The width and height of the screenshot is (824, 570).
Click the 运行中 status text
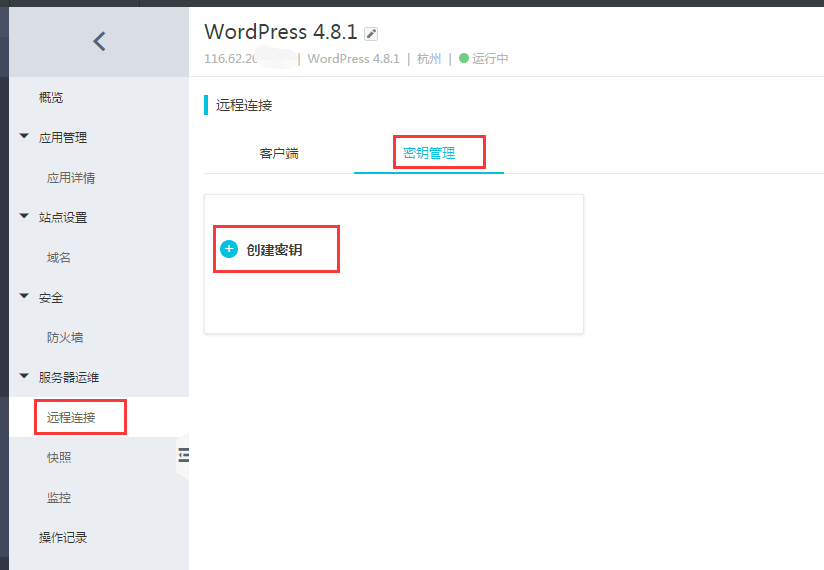pos(490,58)
